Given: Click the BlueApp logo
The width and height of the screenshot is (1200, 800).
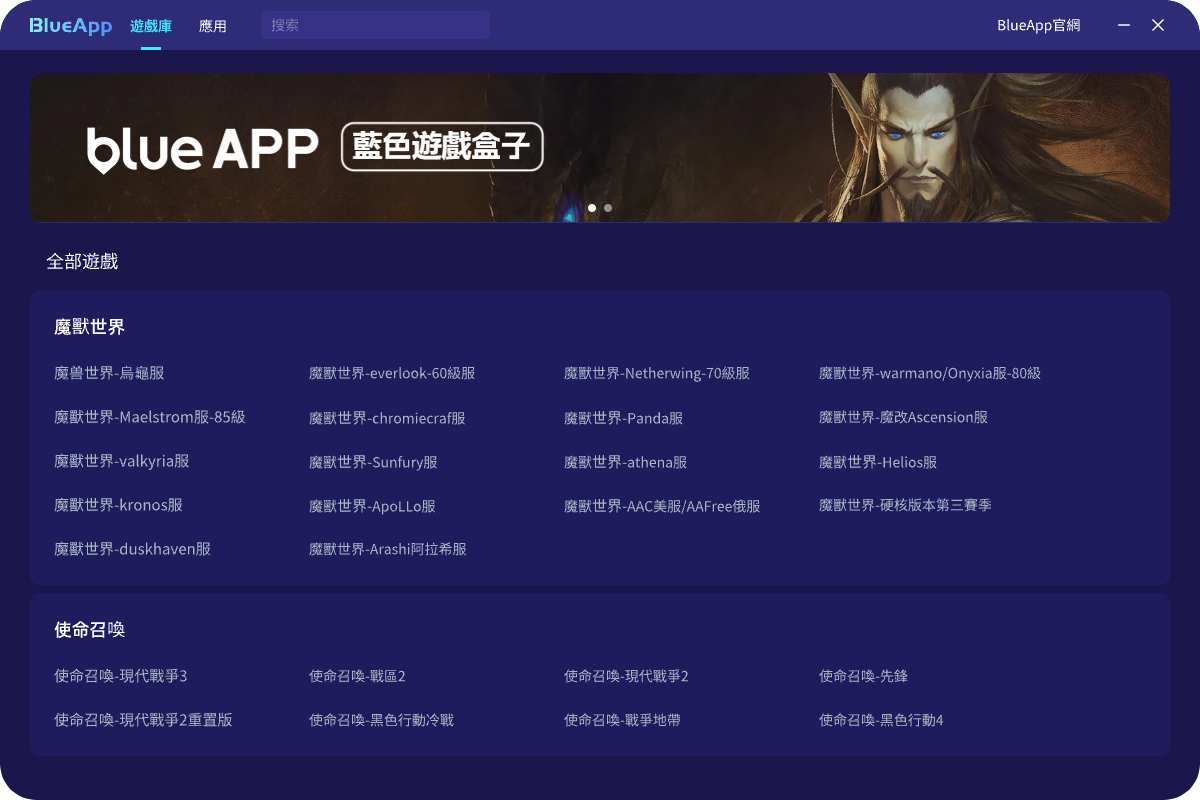Looking at the screenshot, I should click(x=70, y=26).
